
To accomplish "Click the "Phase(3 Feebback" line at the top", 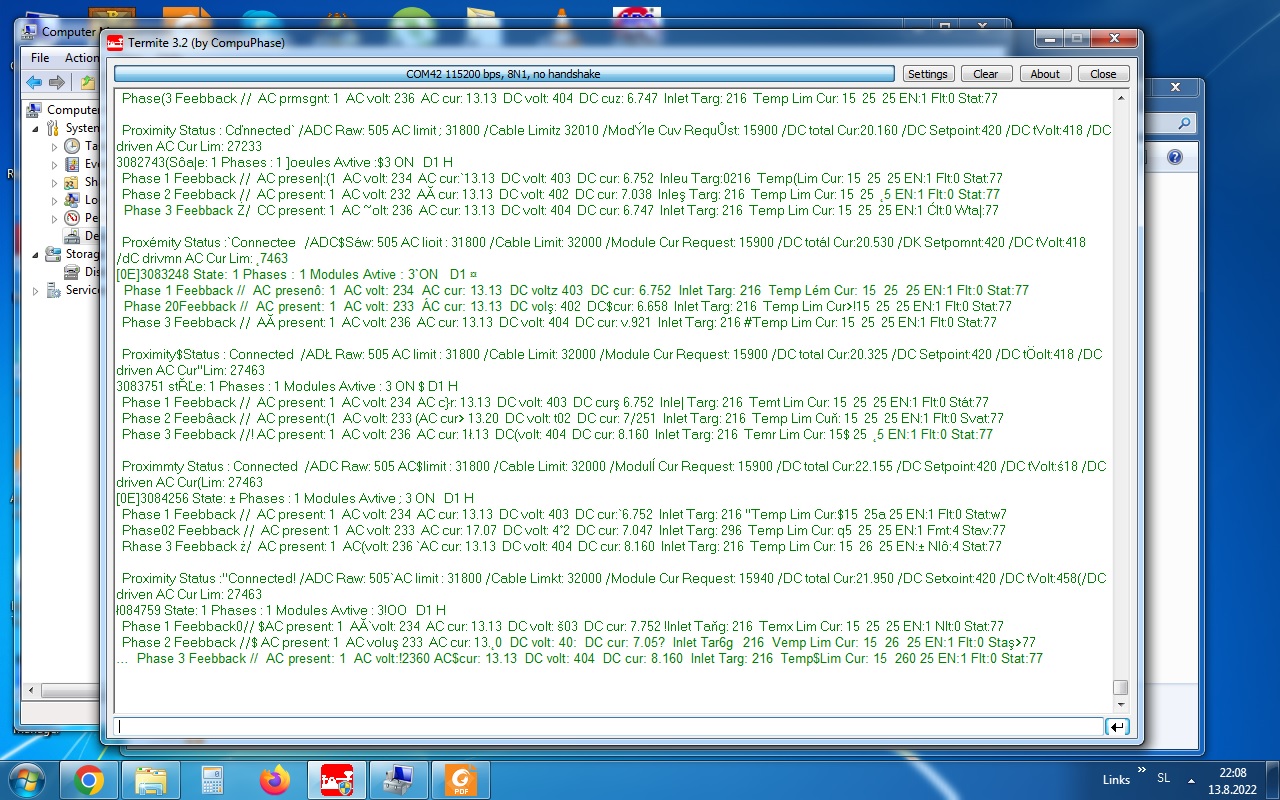I will point(560,98).
